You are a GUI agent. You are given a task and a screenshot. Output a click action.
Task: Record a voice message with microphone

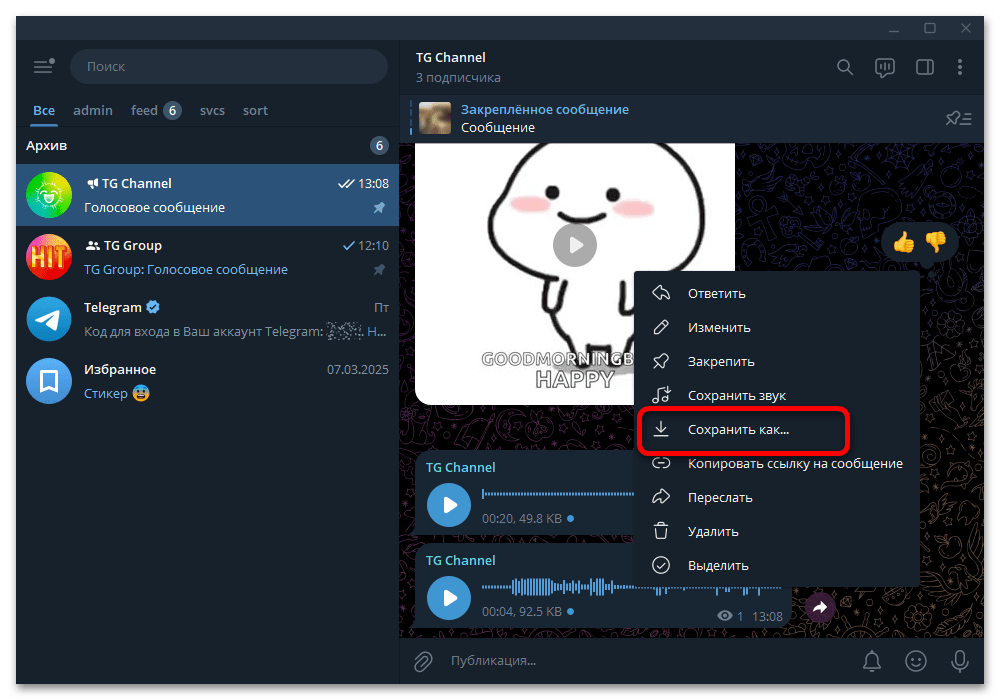pyautogui.click(x=960, y=661)
